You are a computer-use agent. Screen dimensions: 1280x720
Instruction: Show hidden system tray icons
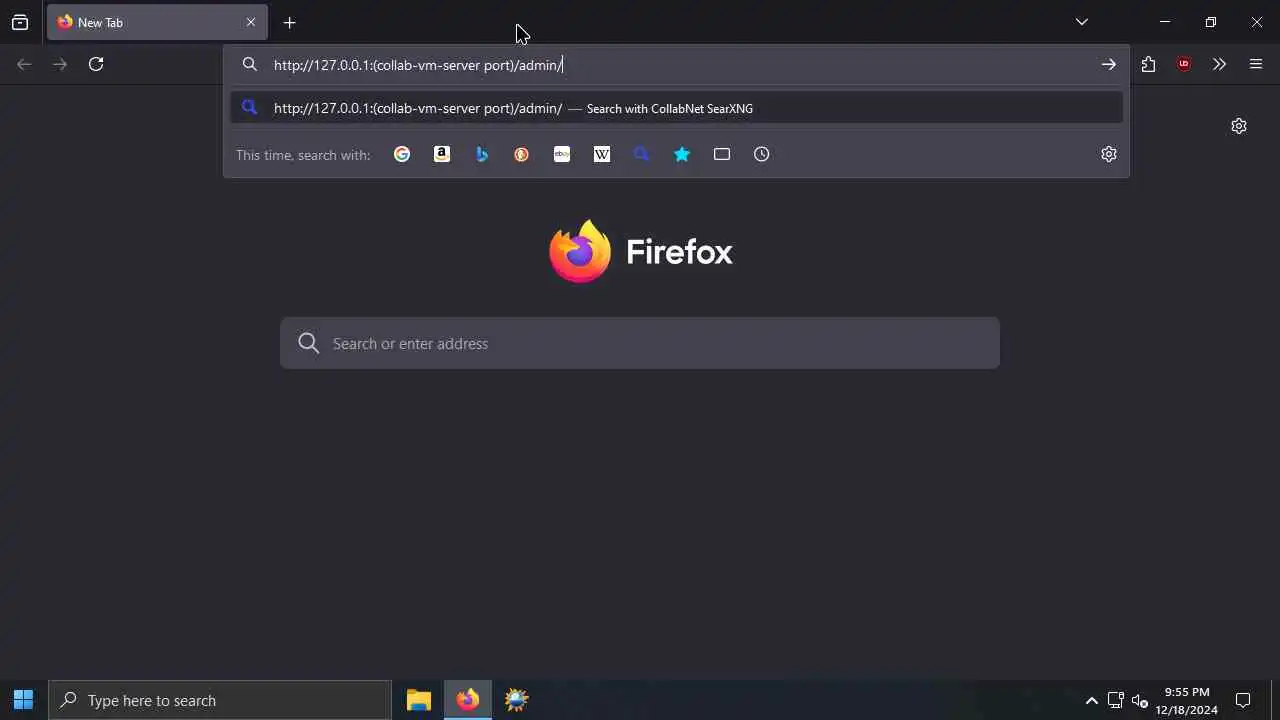1092,700
